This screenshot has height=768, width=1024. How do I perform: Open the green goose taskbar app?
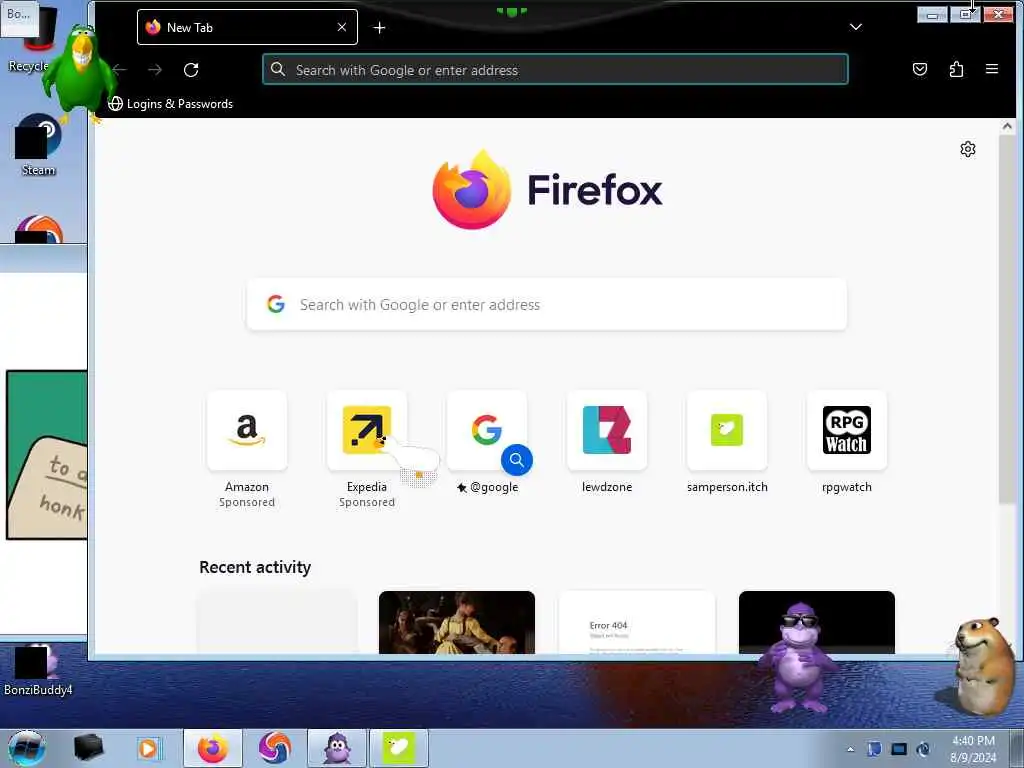[399, 748]
